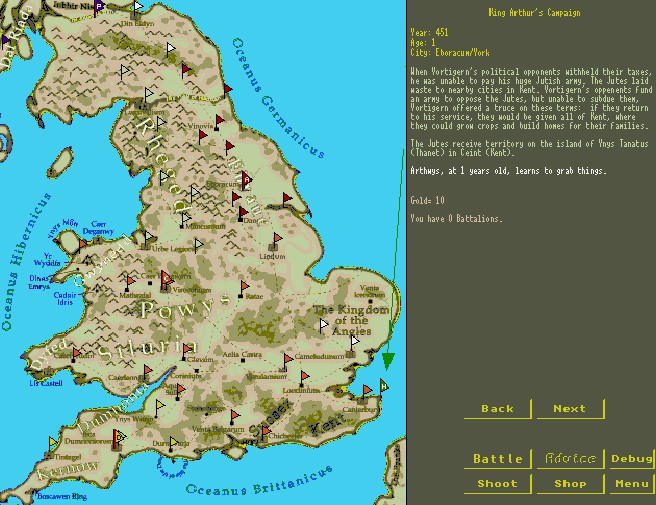The width and height of the screenshot is (656, 505).
Task: Click the yellow flag at Tintagel
Action: pos(53,443)
